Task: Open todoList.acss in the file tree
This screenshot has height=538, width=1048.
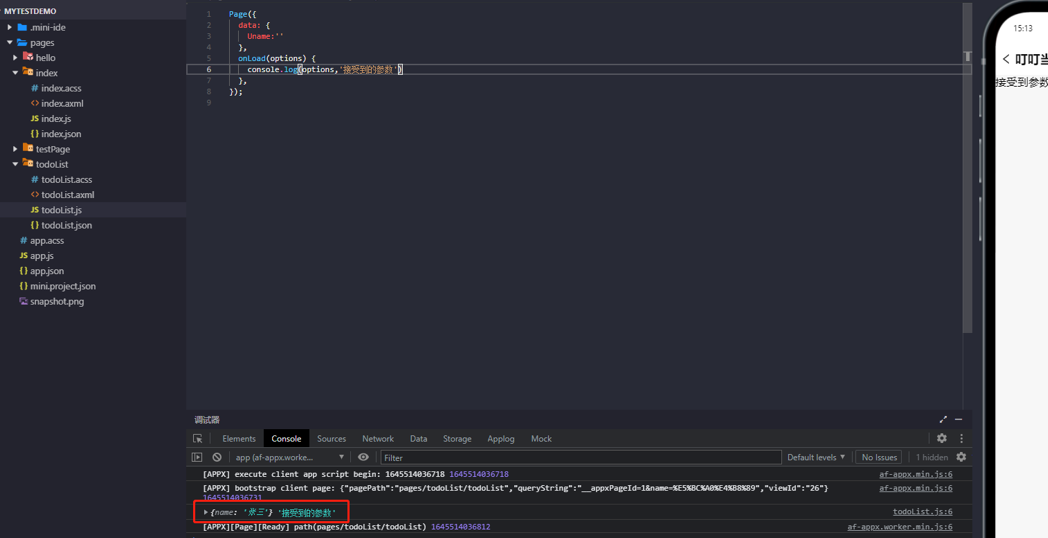Action: (66, 179)
